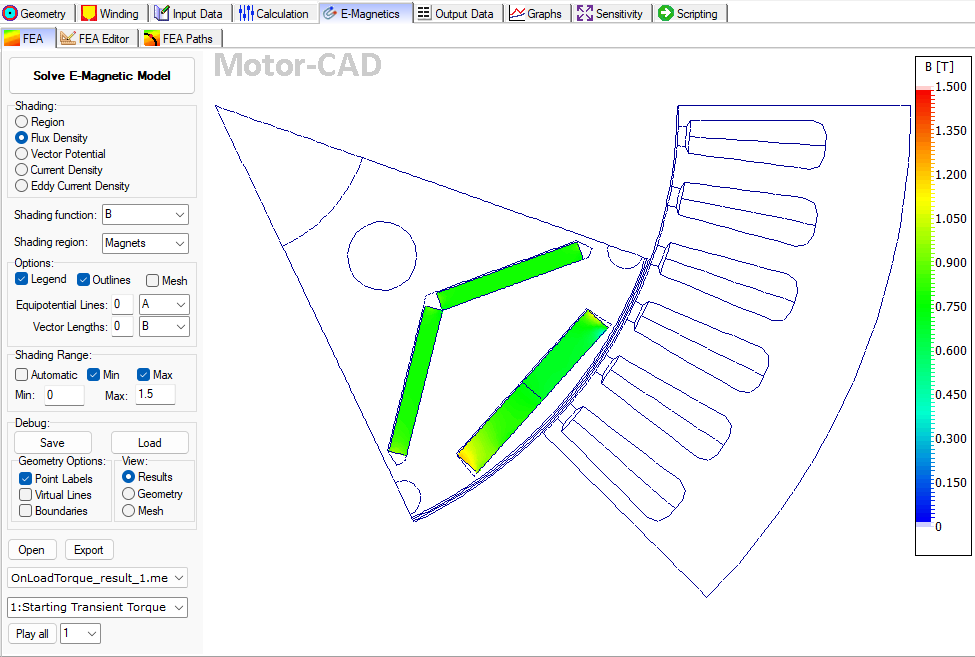
Task: Select Results view radio button
Action: pos(129,477)
